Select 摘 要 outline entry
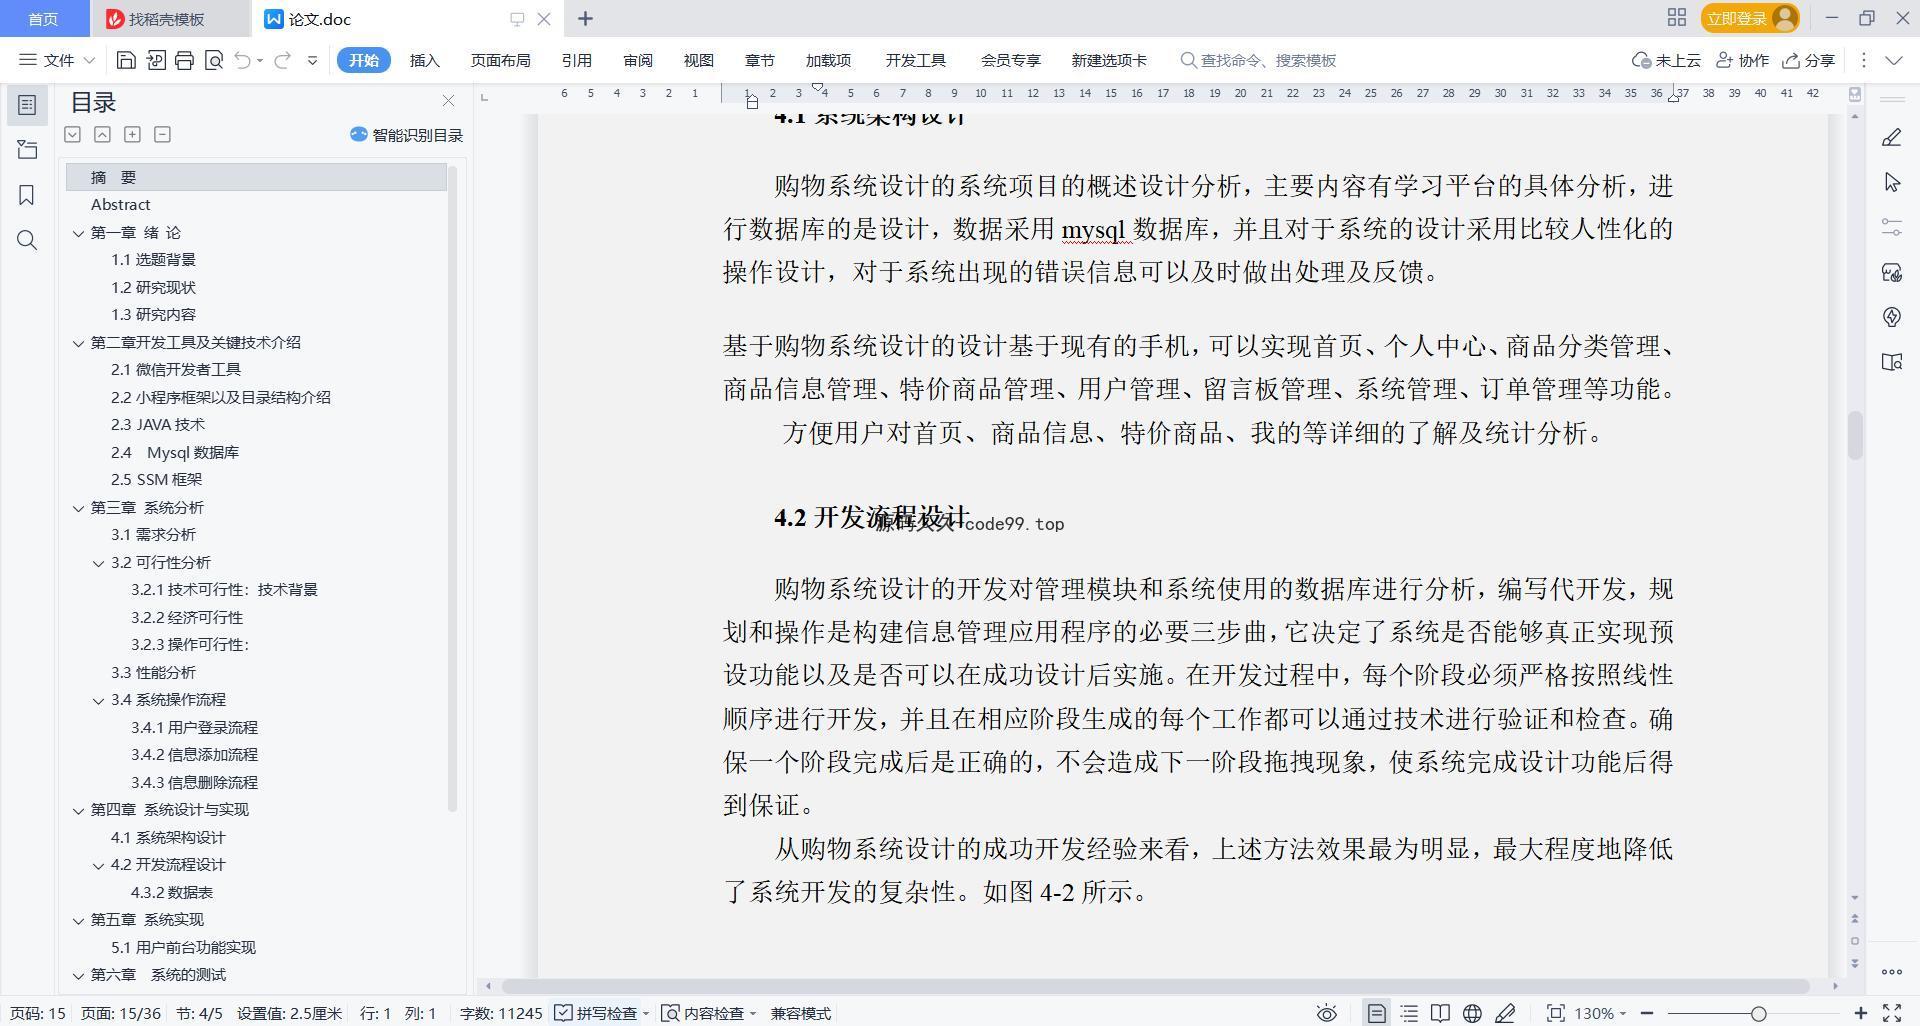Screen dimensions: 1920x1026 256,177
